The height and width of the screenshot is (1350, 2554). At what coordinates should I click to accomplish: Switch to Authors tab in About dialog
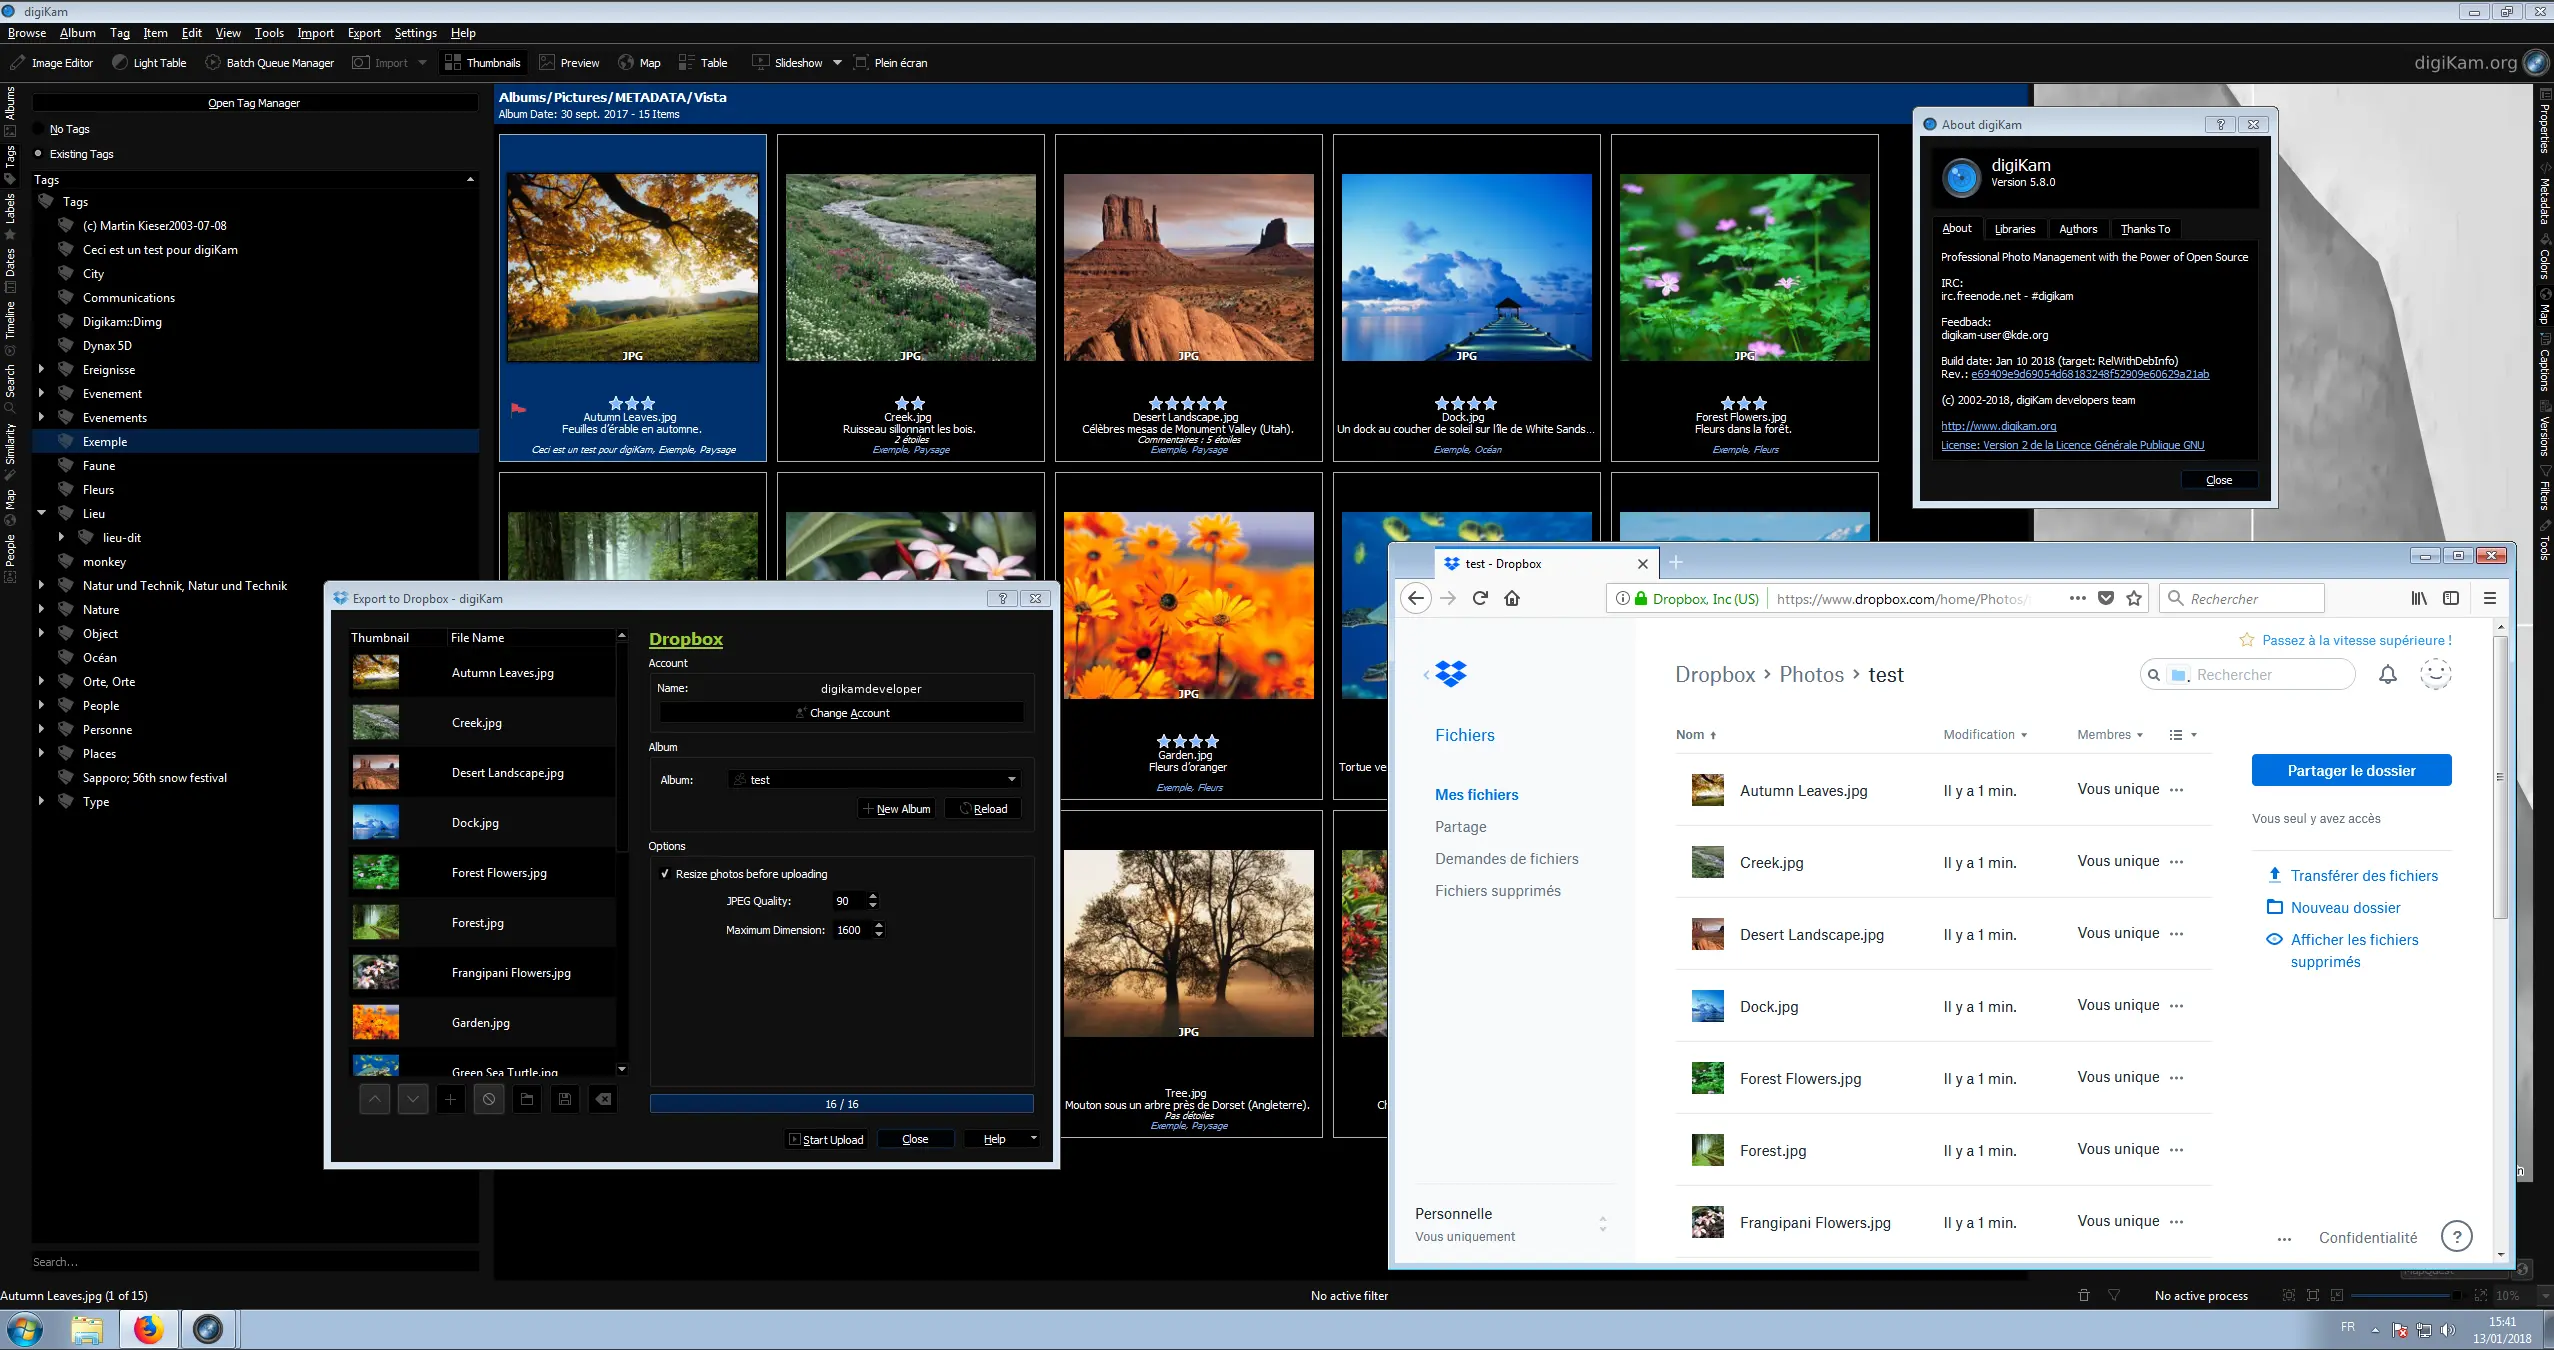(x=2078, y=229)
